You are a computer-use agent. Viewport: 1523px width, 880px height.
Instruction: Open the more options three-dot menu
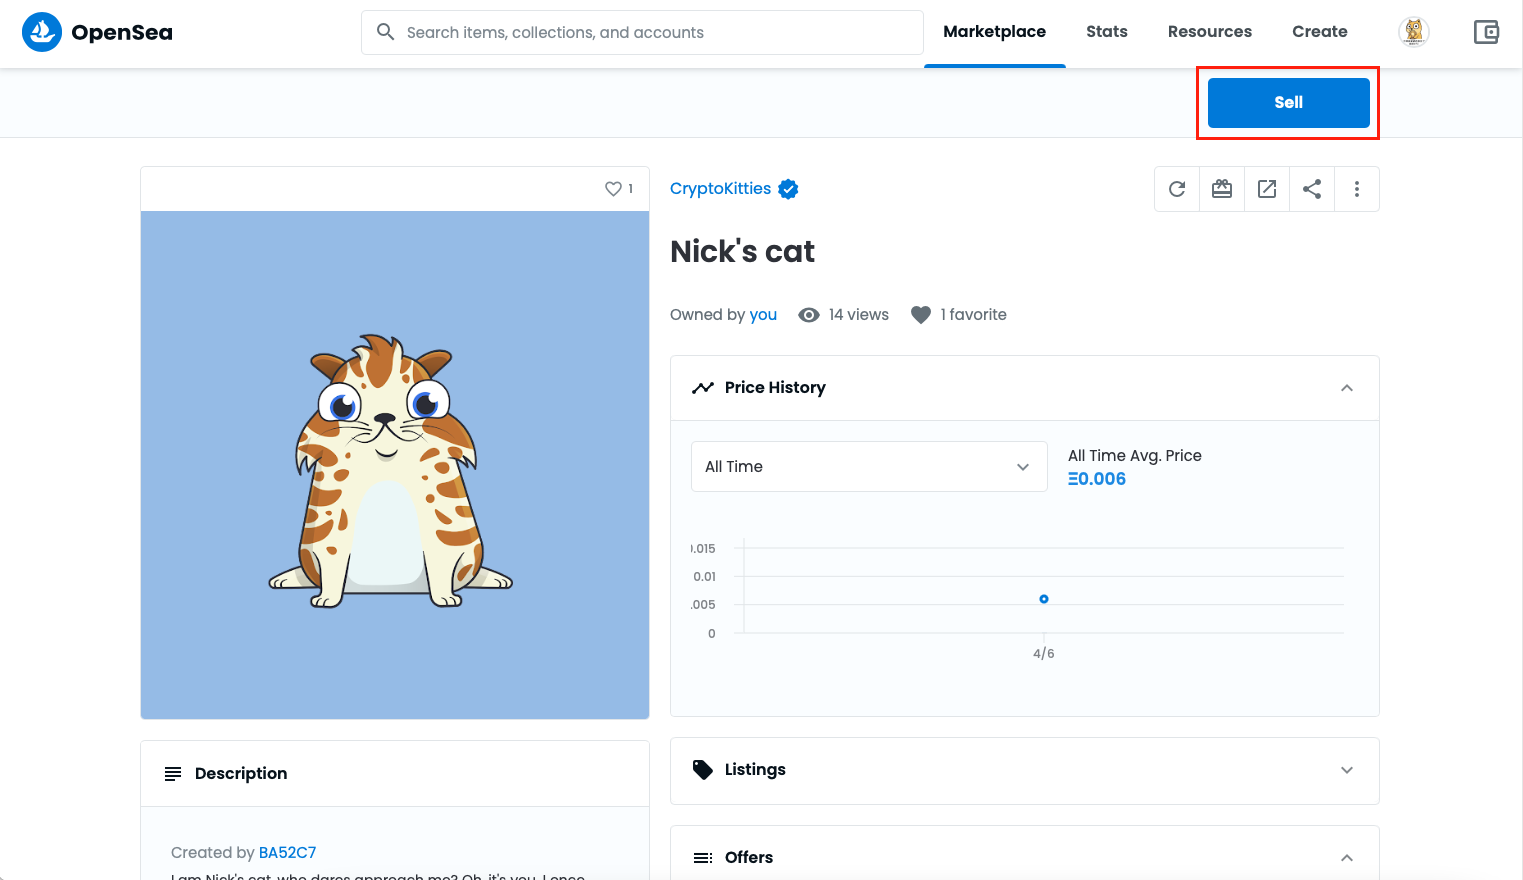click(1357, 189)
